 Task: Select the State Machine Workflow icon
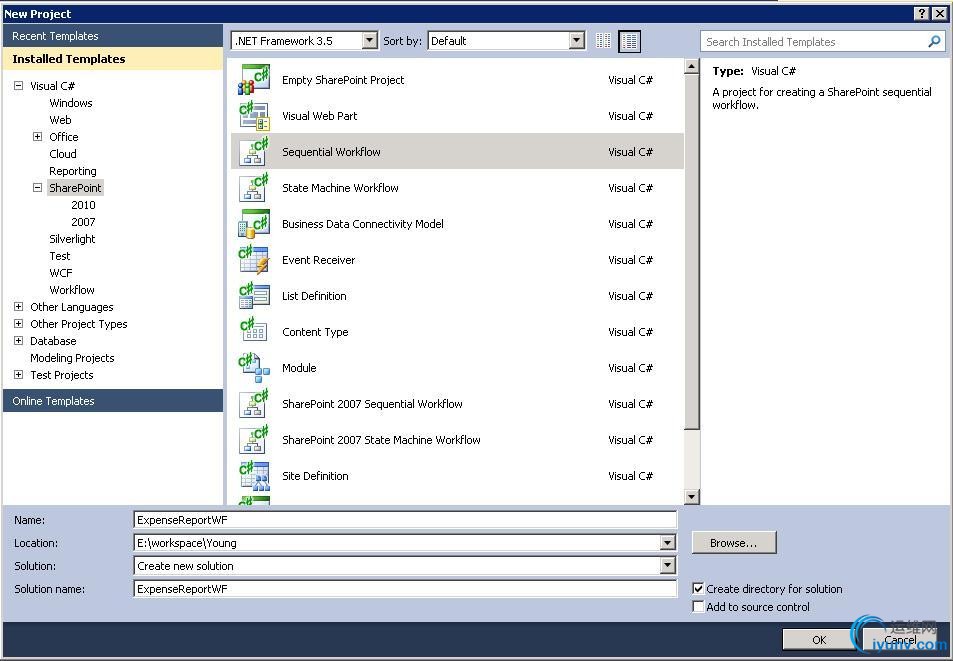point(254,187)
